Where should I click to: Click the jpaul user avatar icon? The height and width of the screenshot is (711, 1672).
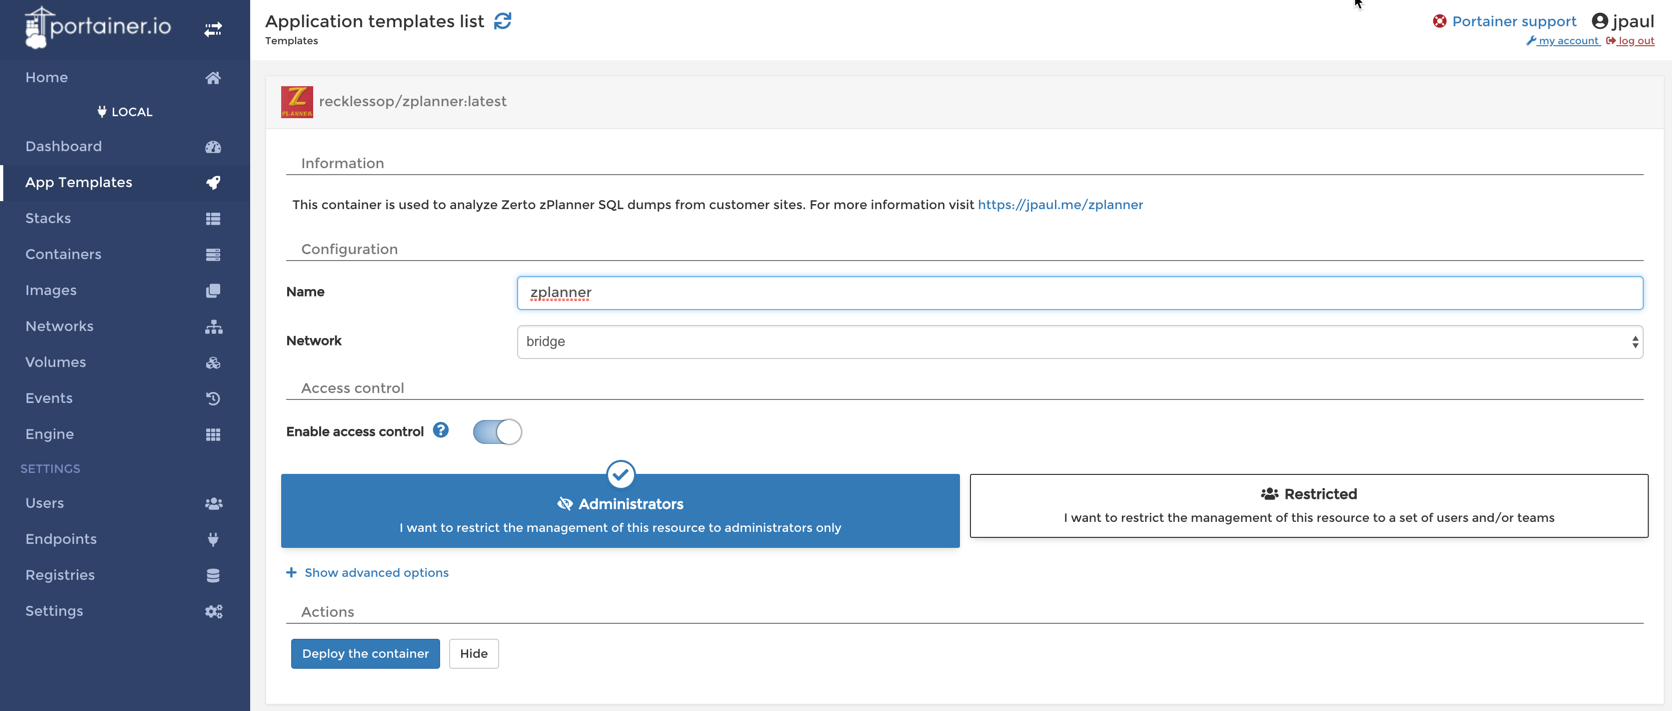coord(1600,21)
